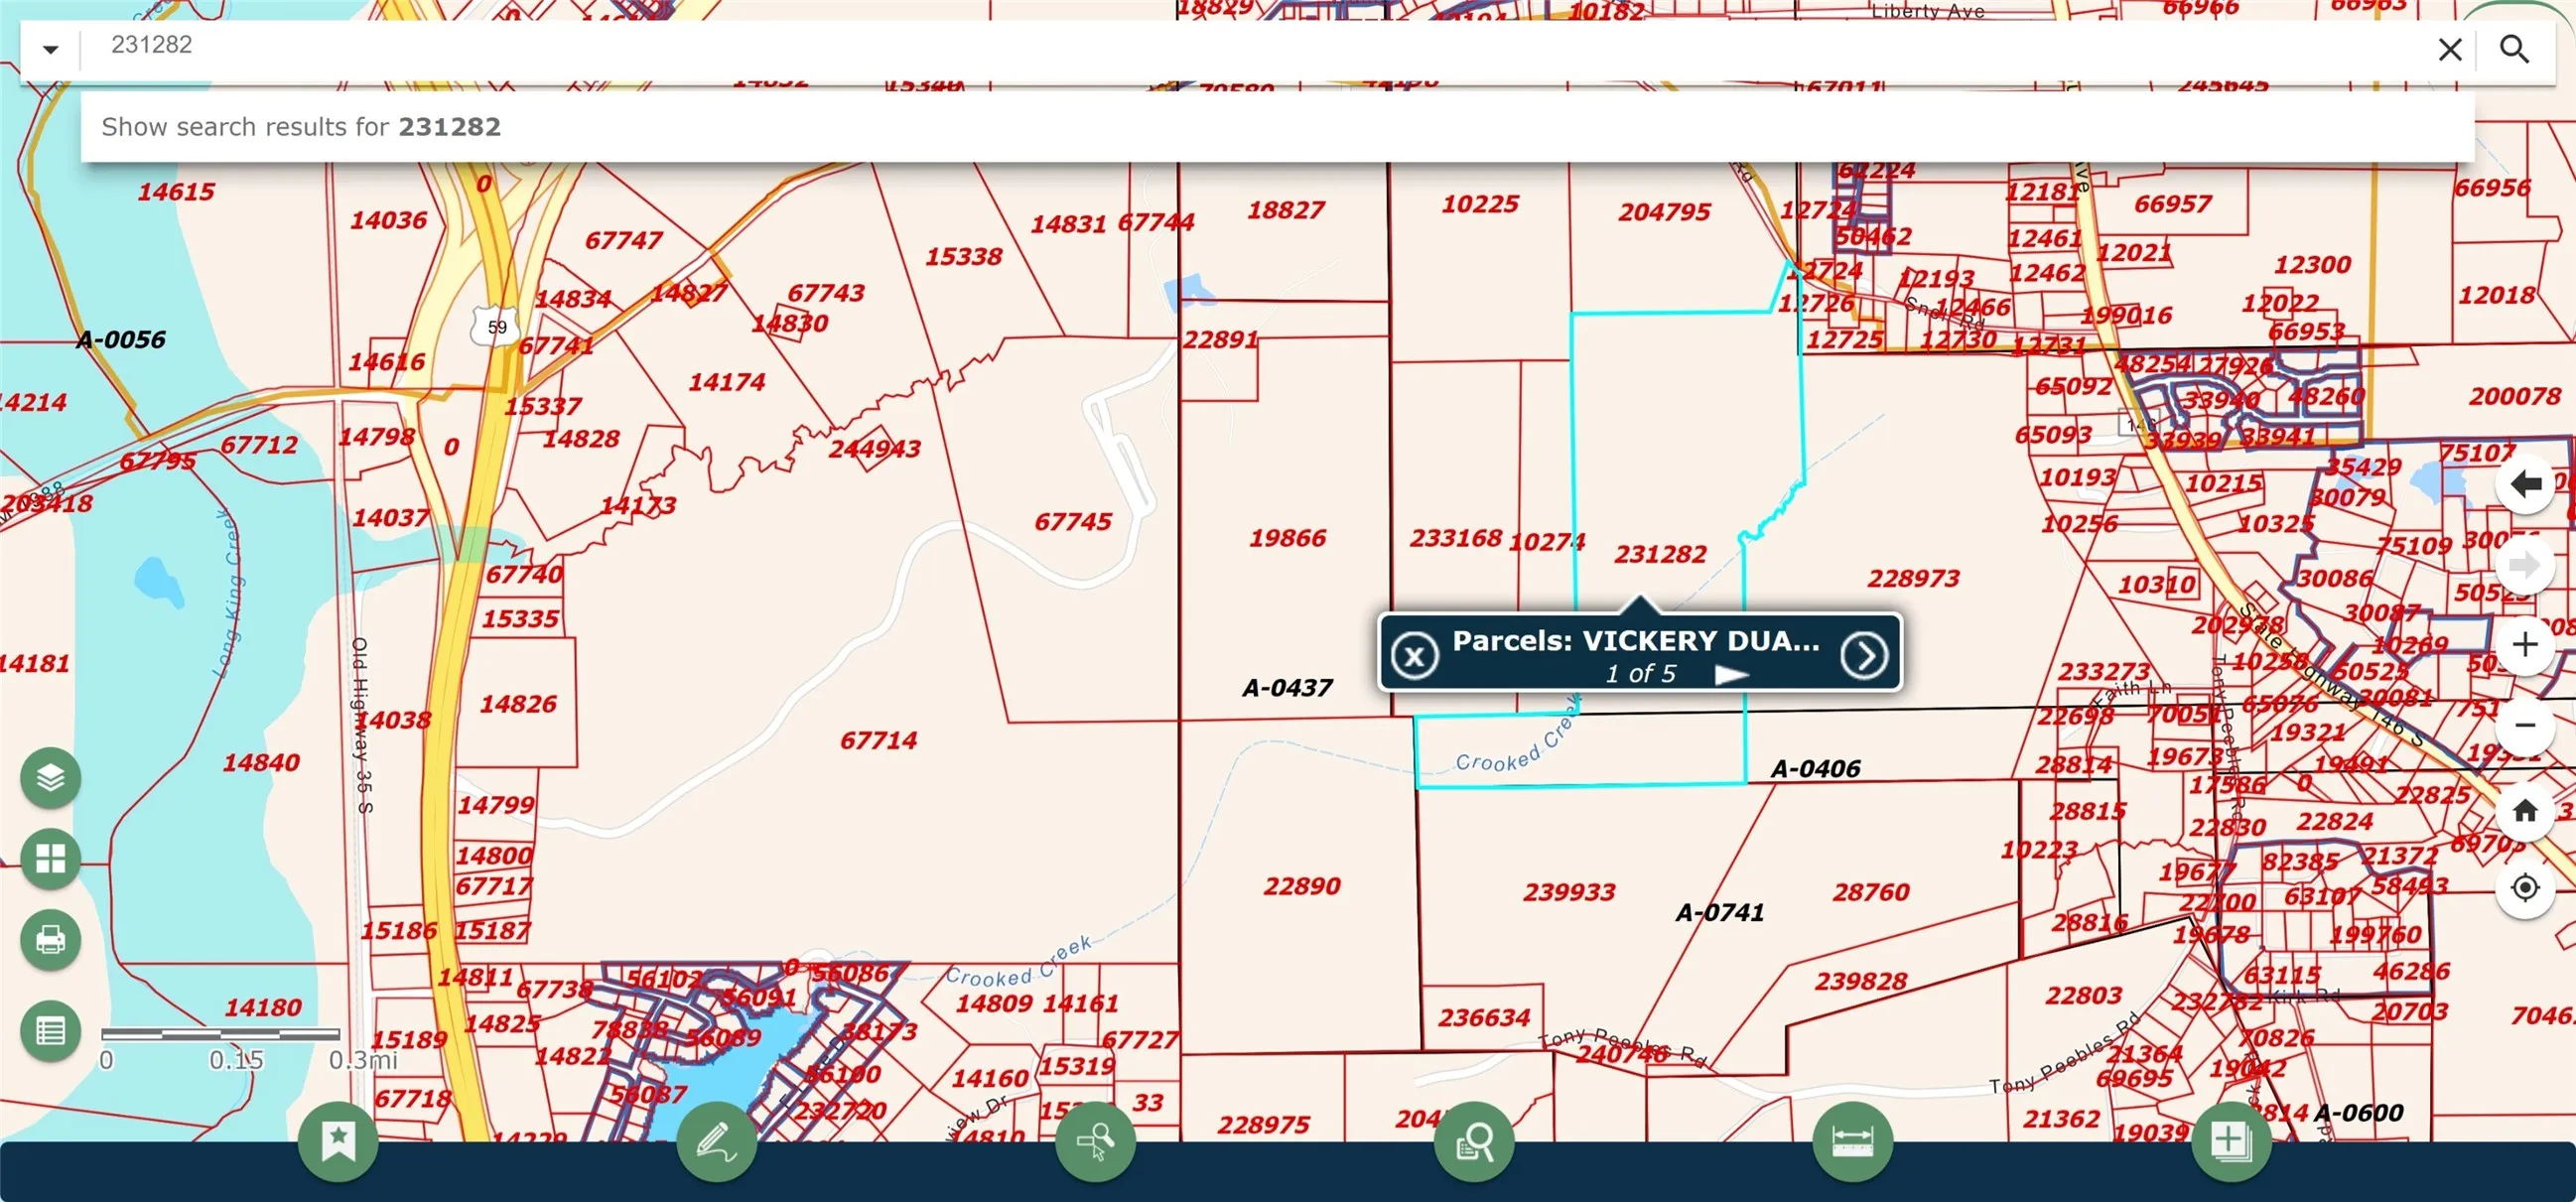Open the Draw pencil tool

(x=716, y=1141)
